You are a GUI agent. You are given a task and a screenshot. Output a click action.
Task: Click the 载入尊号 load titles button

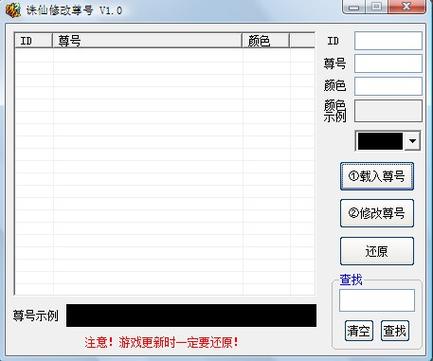pyautogui.click(x=377, y=176)
